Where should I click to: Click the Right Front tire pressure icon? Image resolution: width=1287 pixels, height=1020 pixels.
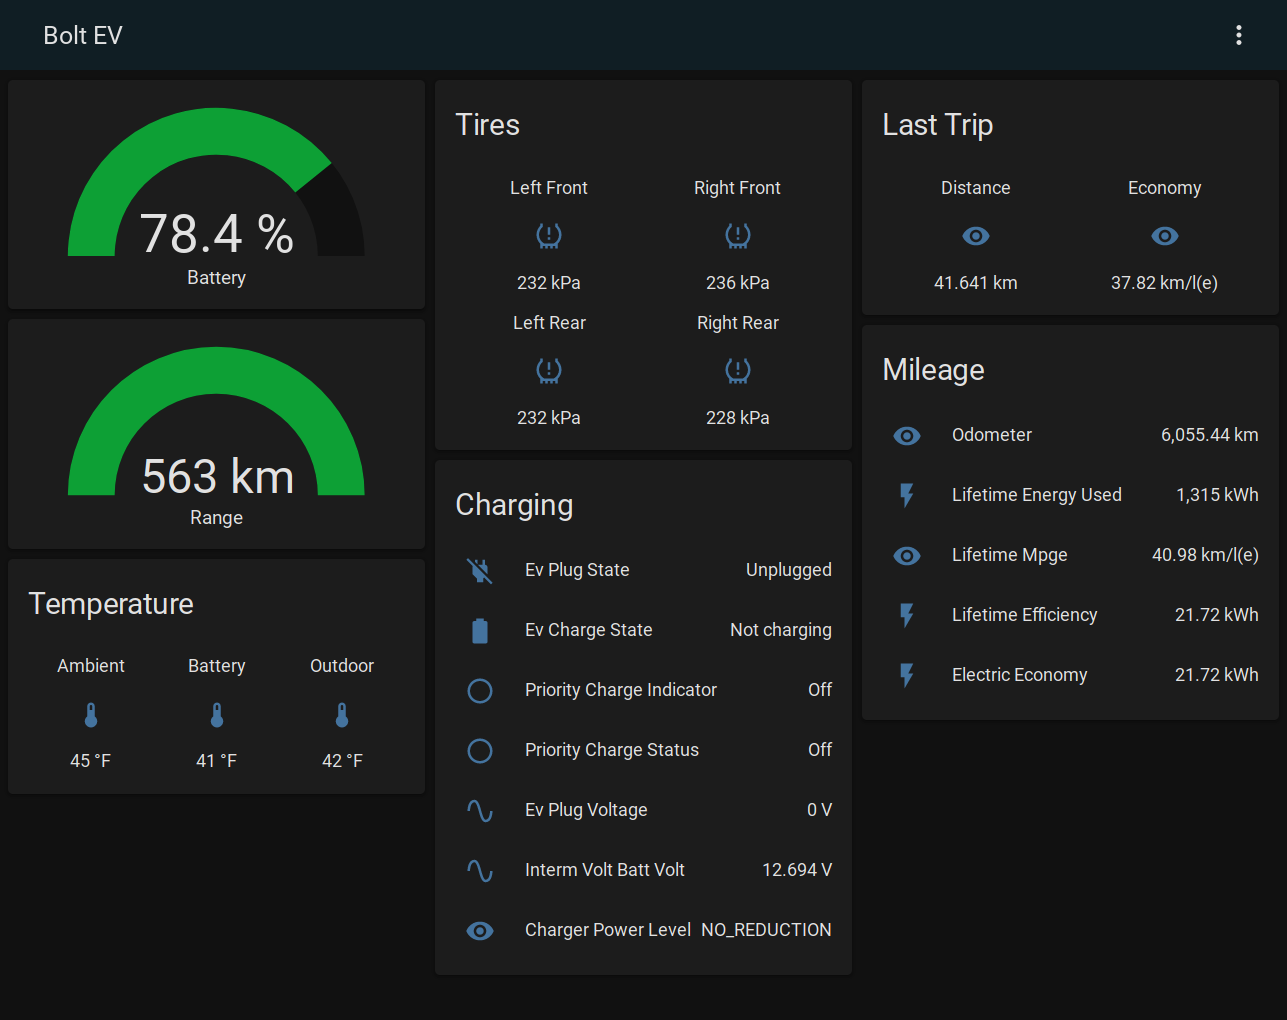(x=737, y=236)
